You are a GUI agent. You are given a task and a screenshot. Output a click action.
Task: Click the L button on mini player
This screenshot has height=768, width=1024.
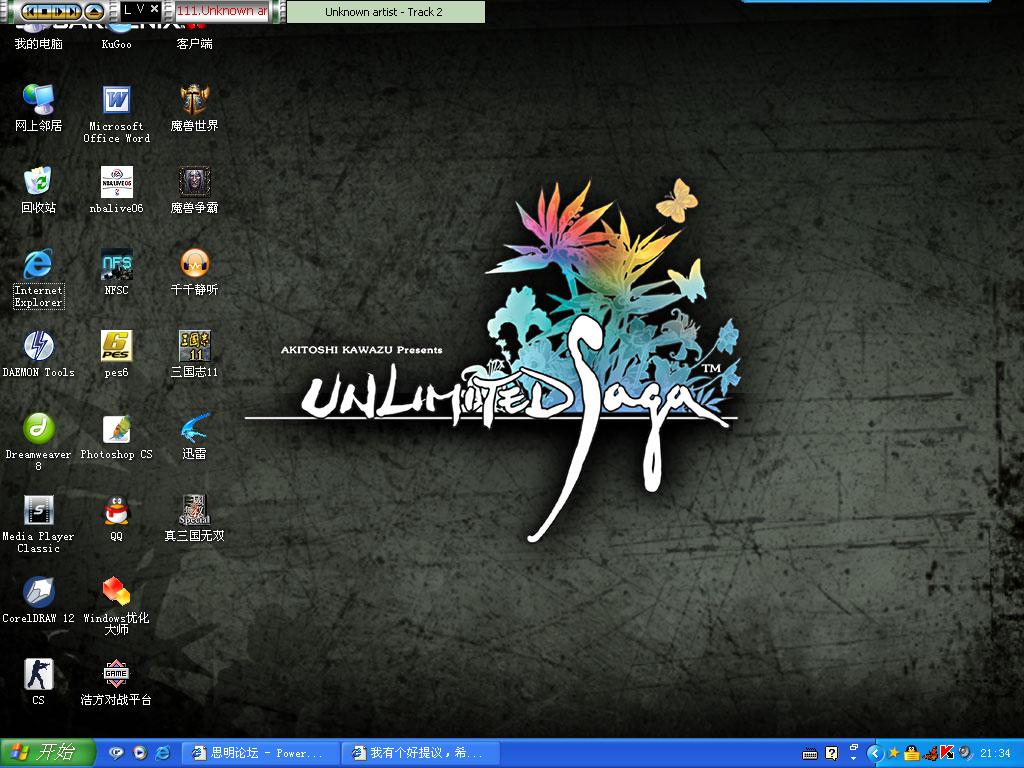click(127, 9)
